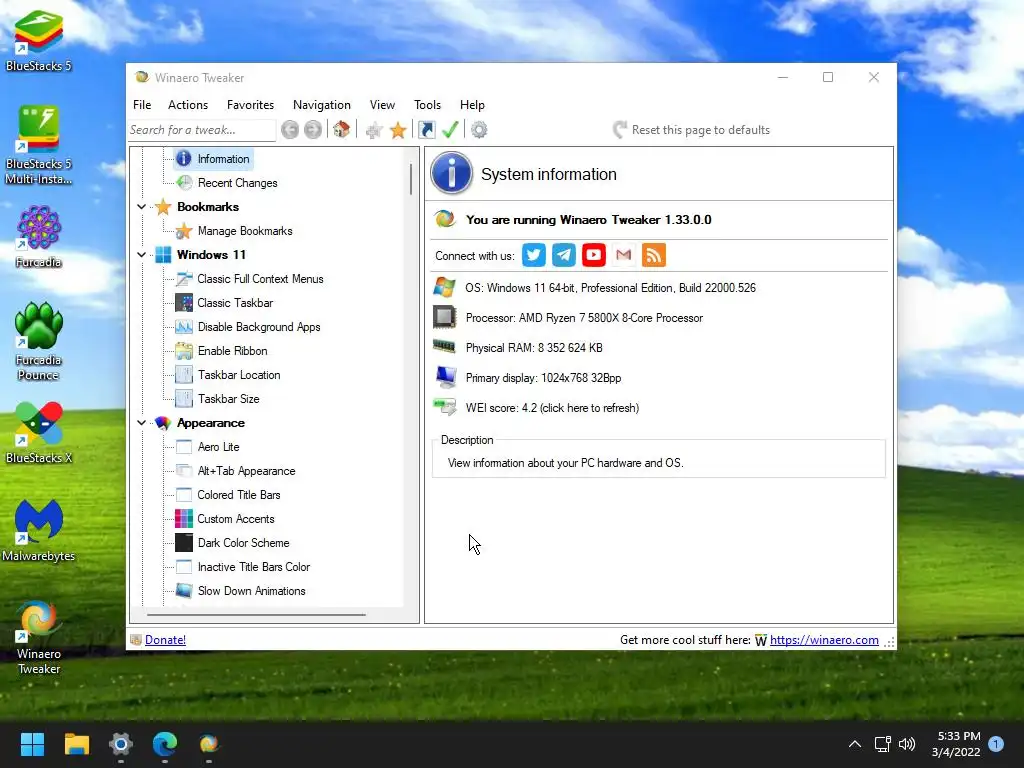The width and height of the screenshot is (1024, 768).
Task: Select Winaero Tweaker desktop shortcut
Action: click(39, 636)
